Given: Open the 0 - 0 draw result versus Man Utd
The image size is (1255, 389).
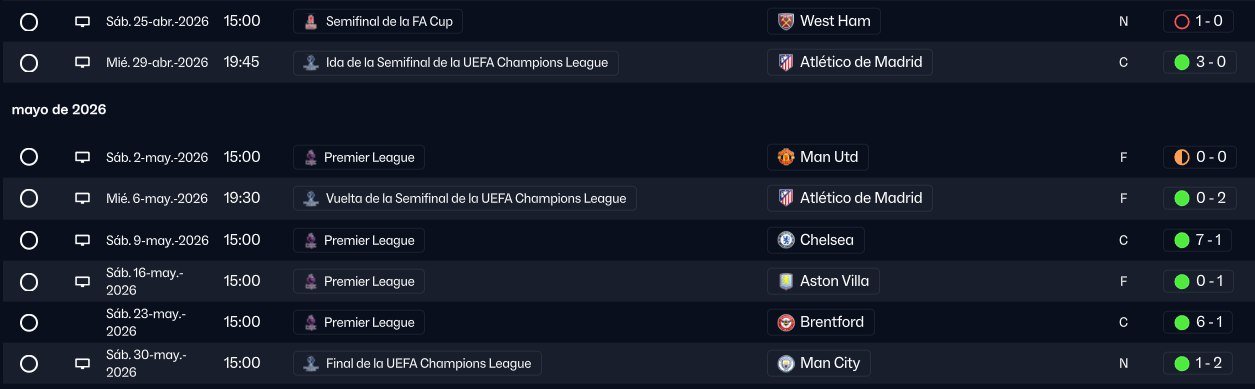Looking at the screenshot, I should tap(1200, 157).
